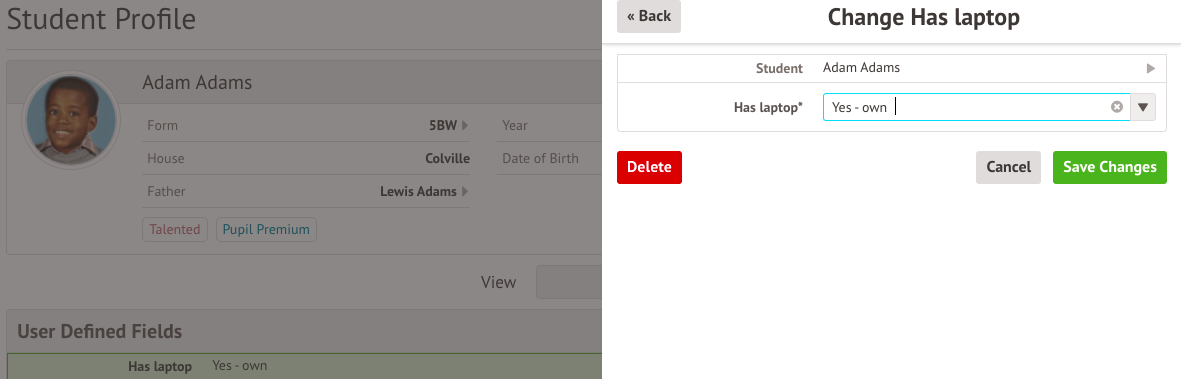Open form 5BW arrow link
Screen dimensions: 1181x379
[465, 126]
